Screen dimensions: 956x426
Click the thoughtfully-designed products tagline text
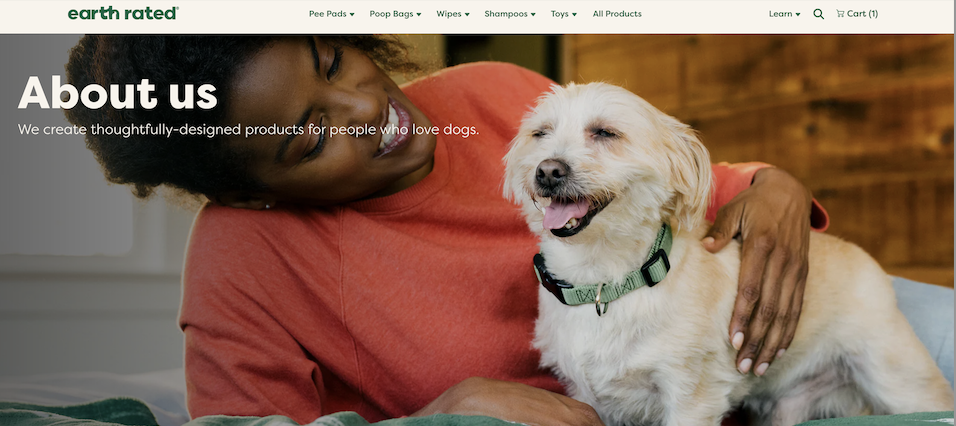coord(248,130)
